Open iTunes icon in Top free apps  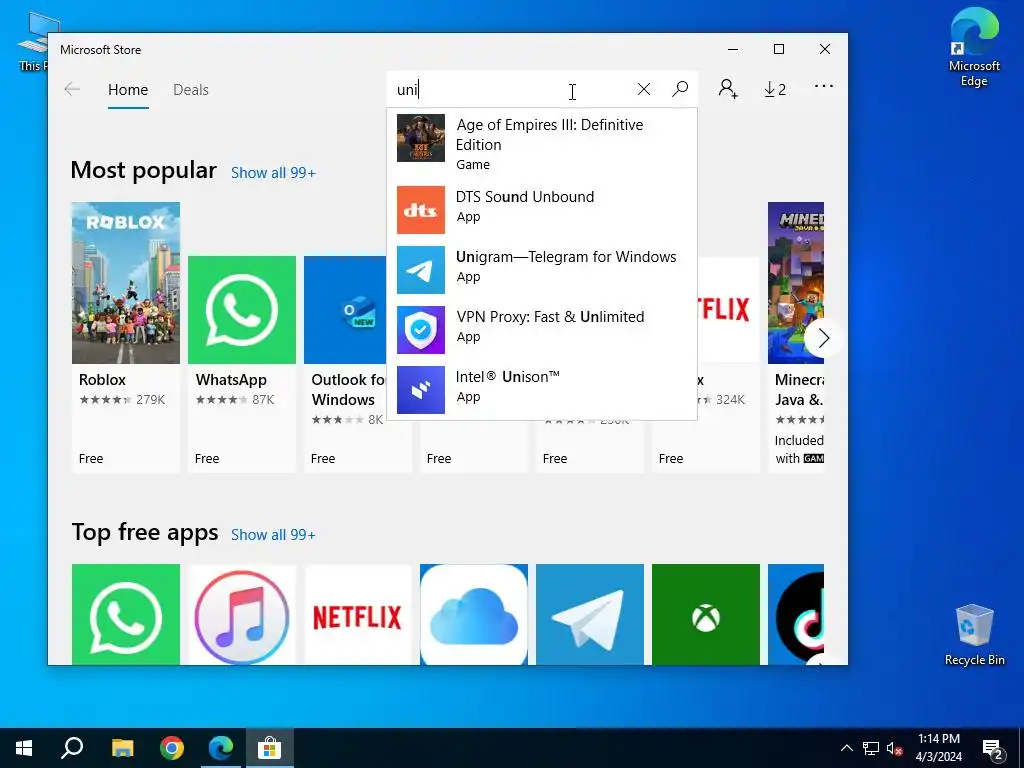242,615
